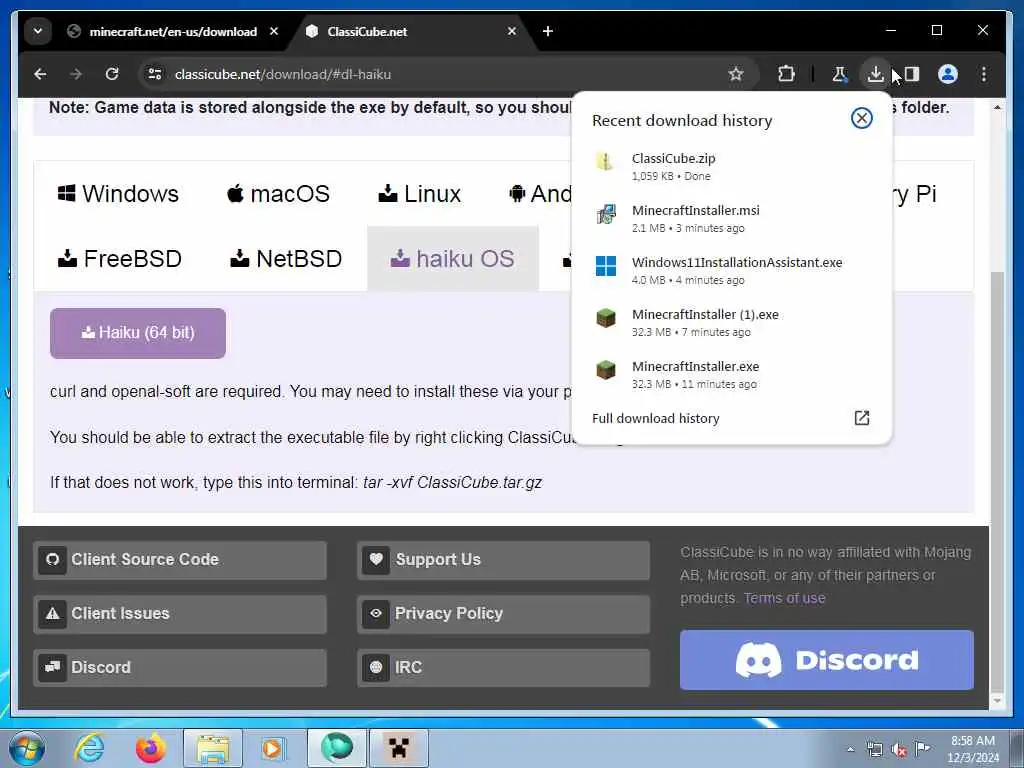Close the Recent download history popup
The height and width of the screenshot is (768, 1024).
(862, 118)
